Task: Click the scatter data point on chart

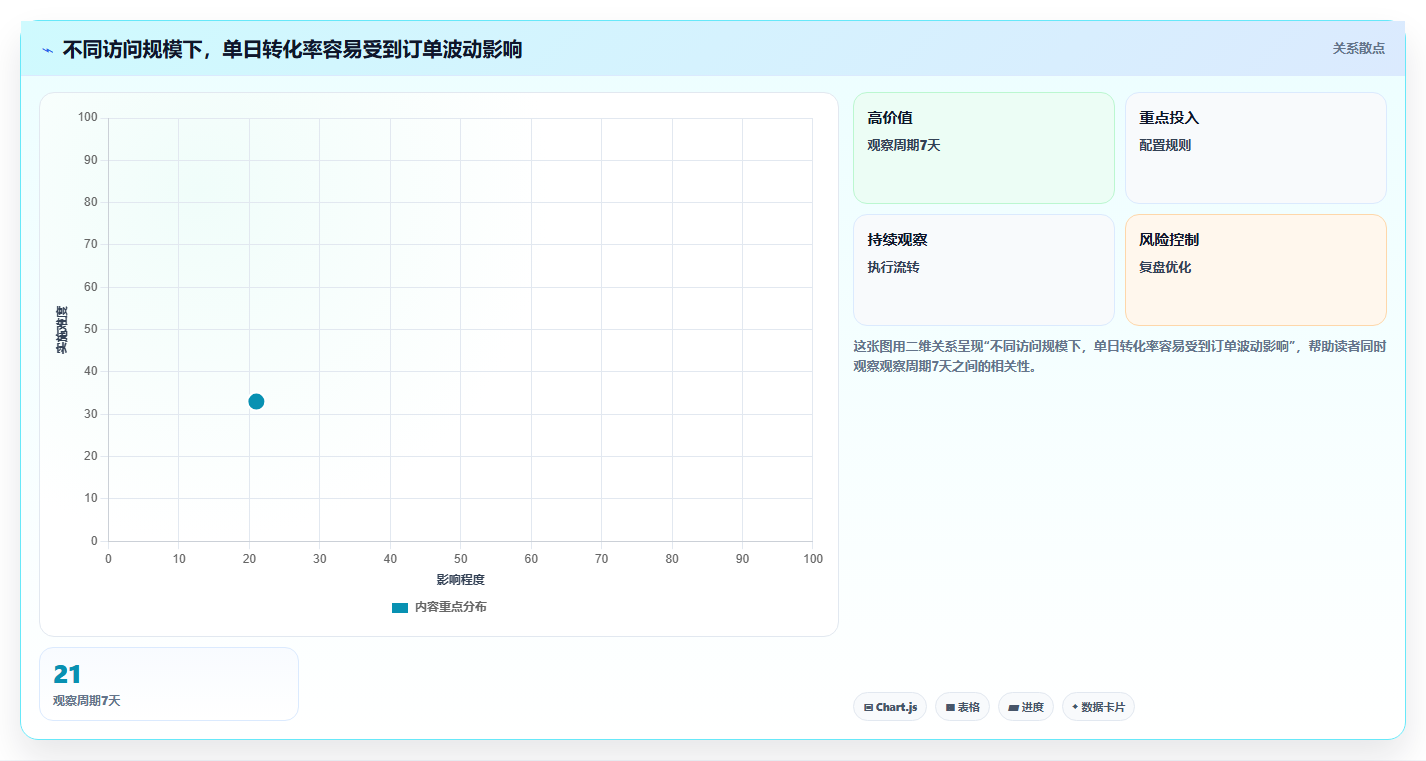Action: [256, 401]
